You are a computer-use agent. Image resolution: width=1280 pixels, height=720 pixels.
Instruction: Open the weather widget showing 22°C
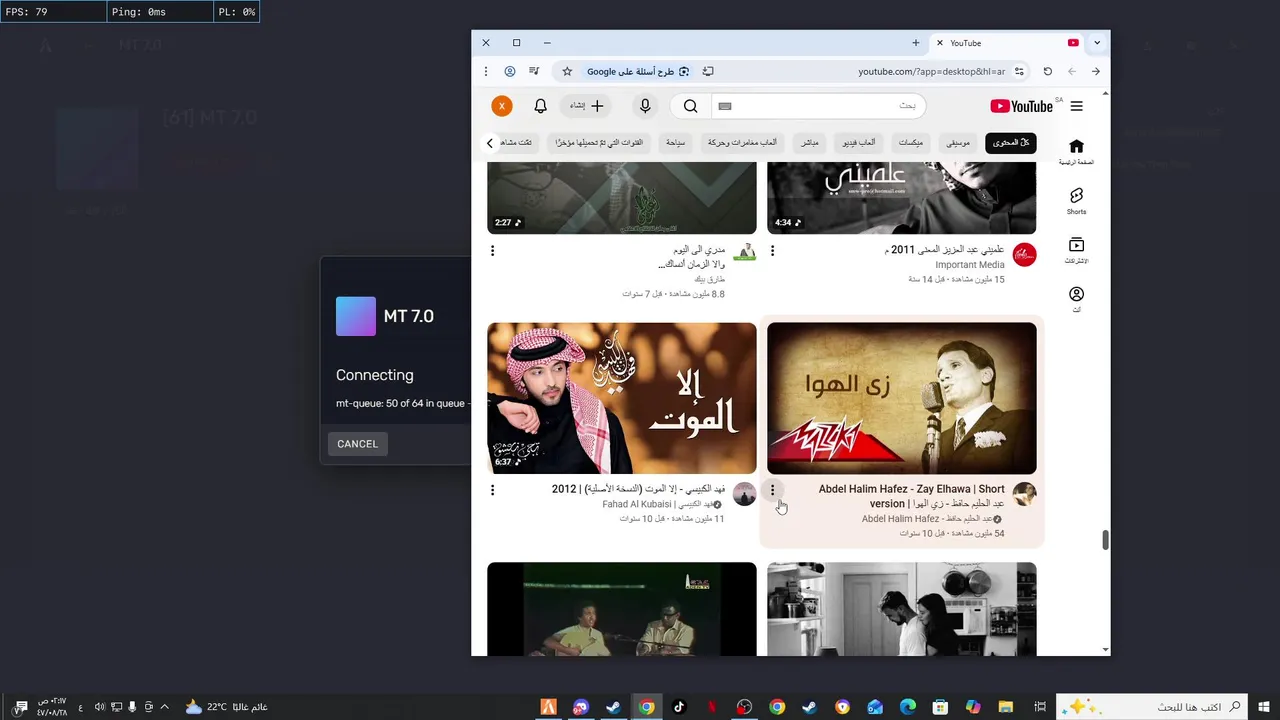pyautogui.click(x=226, y=707)
